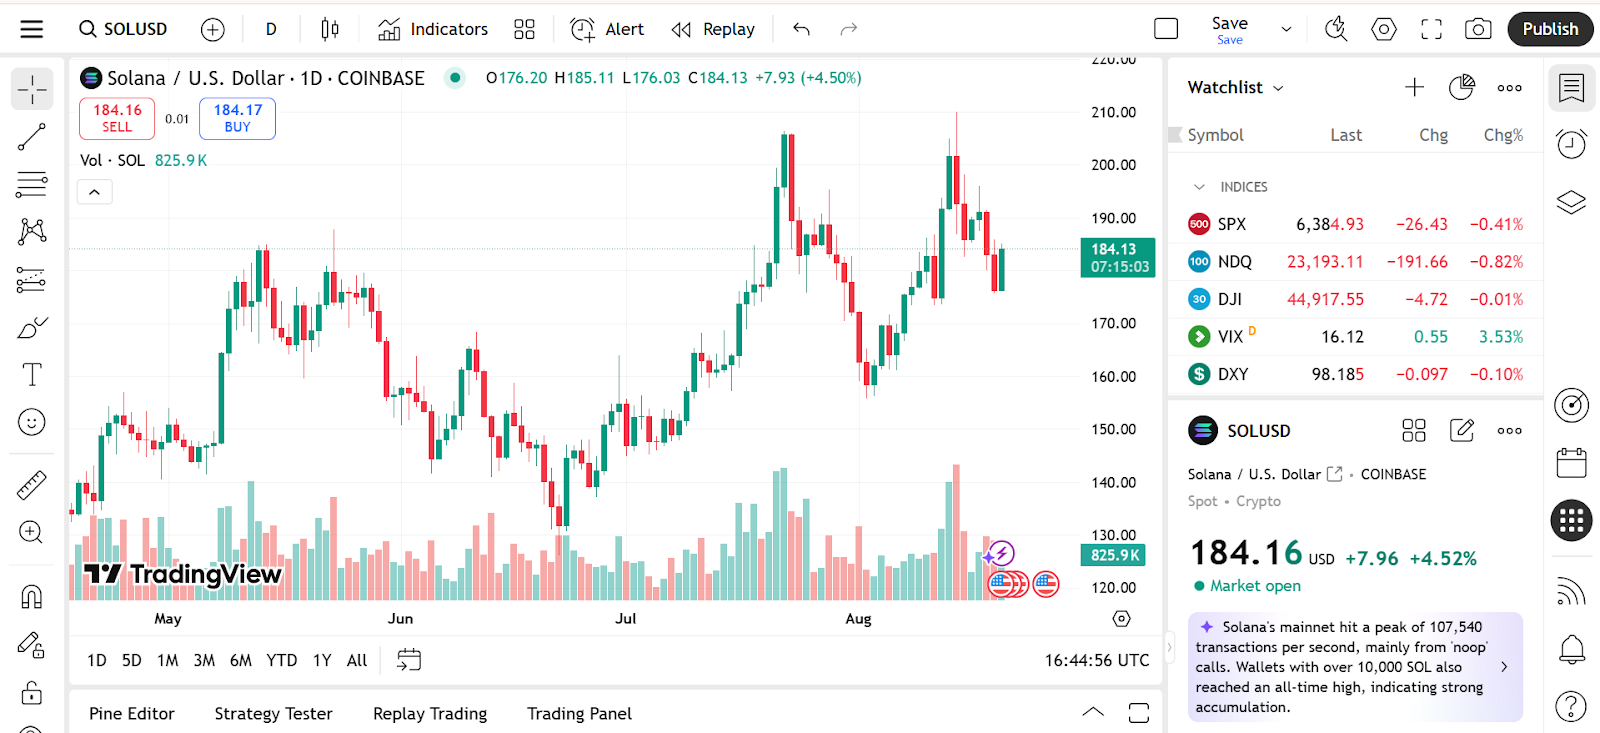Enter fullscreen mode

pyautogui.click(x=1431, y=29)
